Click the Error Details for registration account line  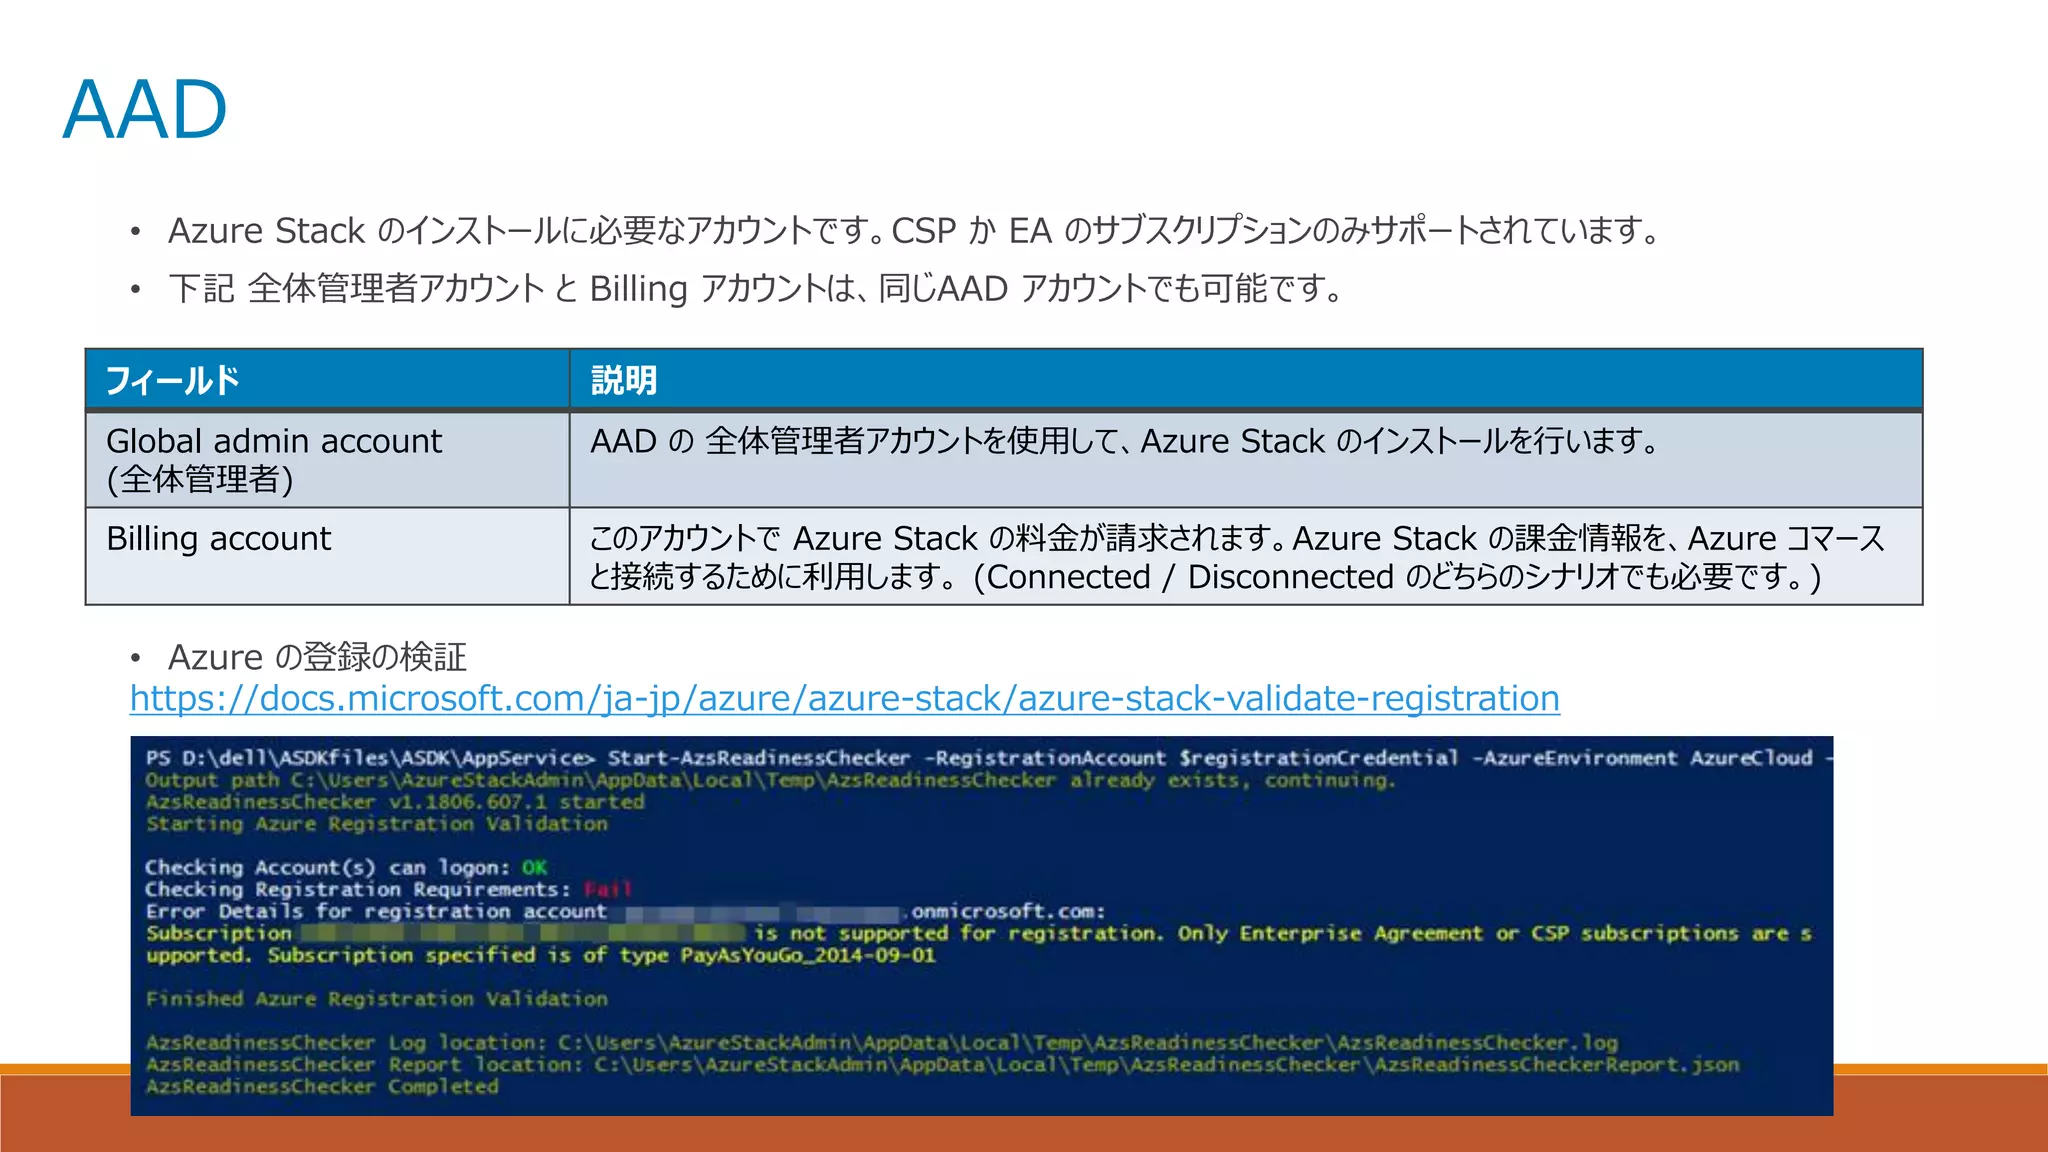click(625, 911)
